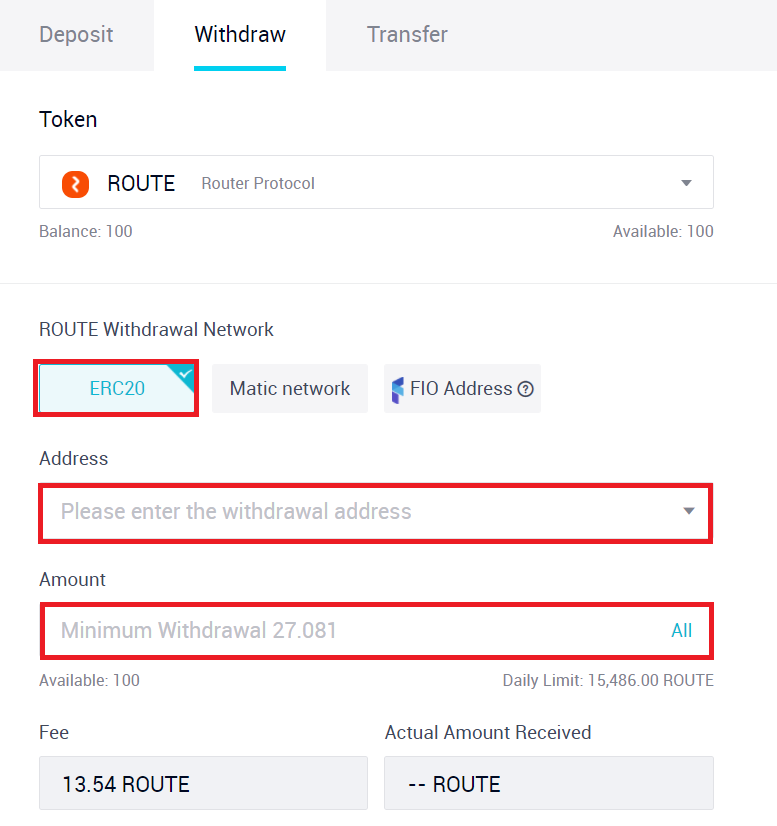Choose the FIO Address network option
777x826 pixels.
coord(462,388)
